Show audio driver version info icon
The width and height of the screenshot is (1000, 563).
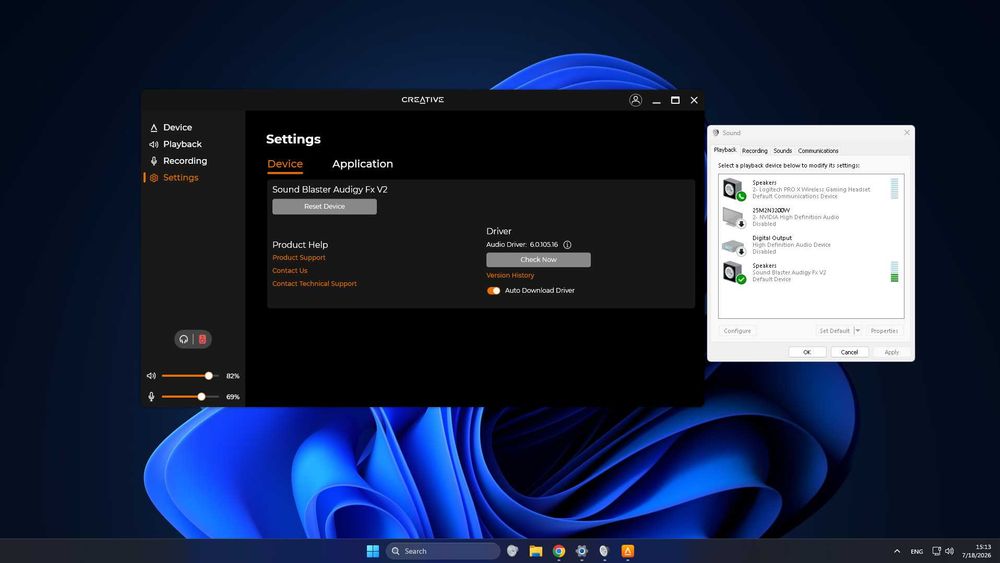pos(567,245)
